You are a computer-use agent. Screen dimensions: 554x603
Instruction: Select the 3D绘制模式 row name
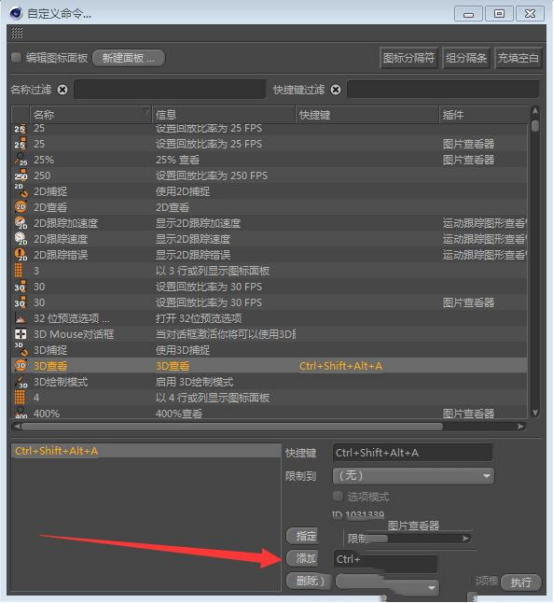point(60,381)
